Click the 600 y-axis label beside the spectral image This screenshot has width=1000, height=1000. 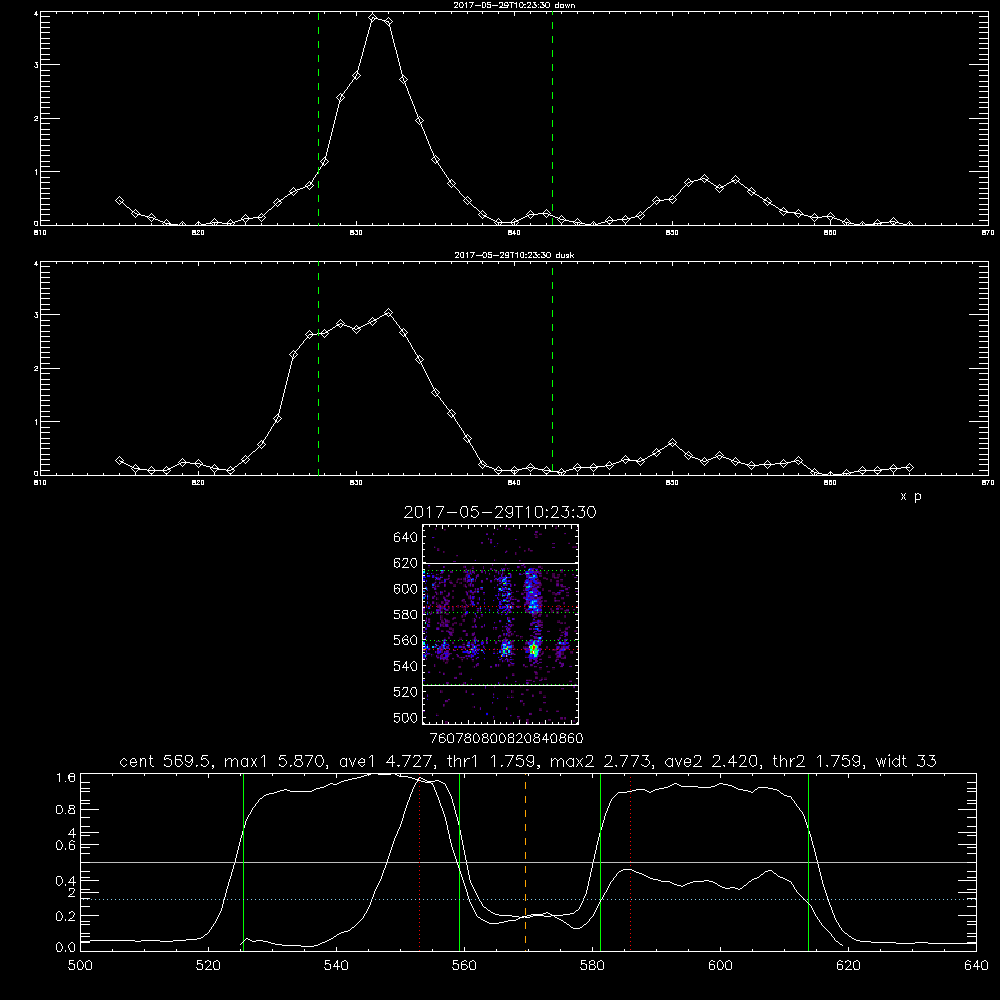click(x=406, y=589)
